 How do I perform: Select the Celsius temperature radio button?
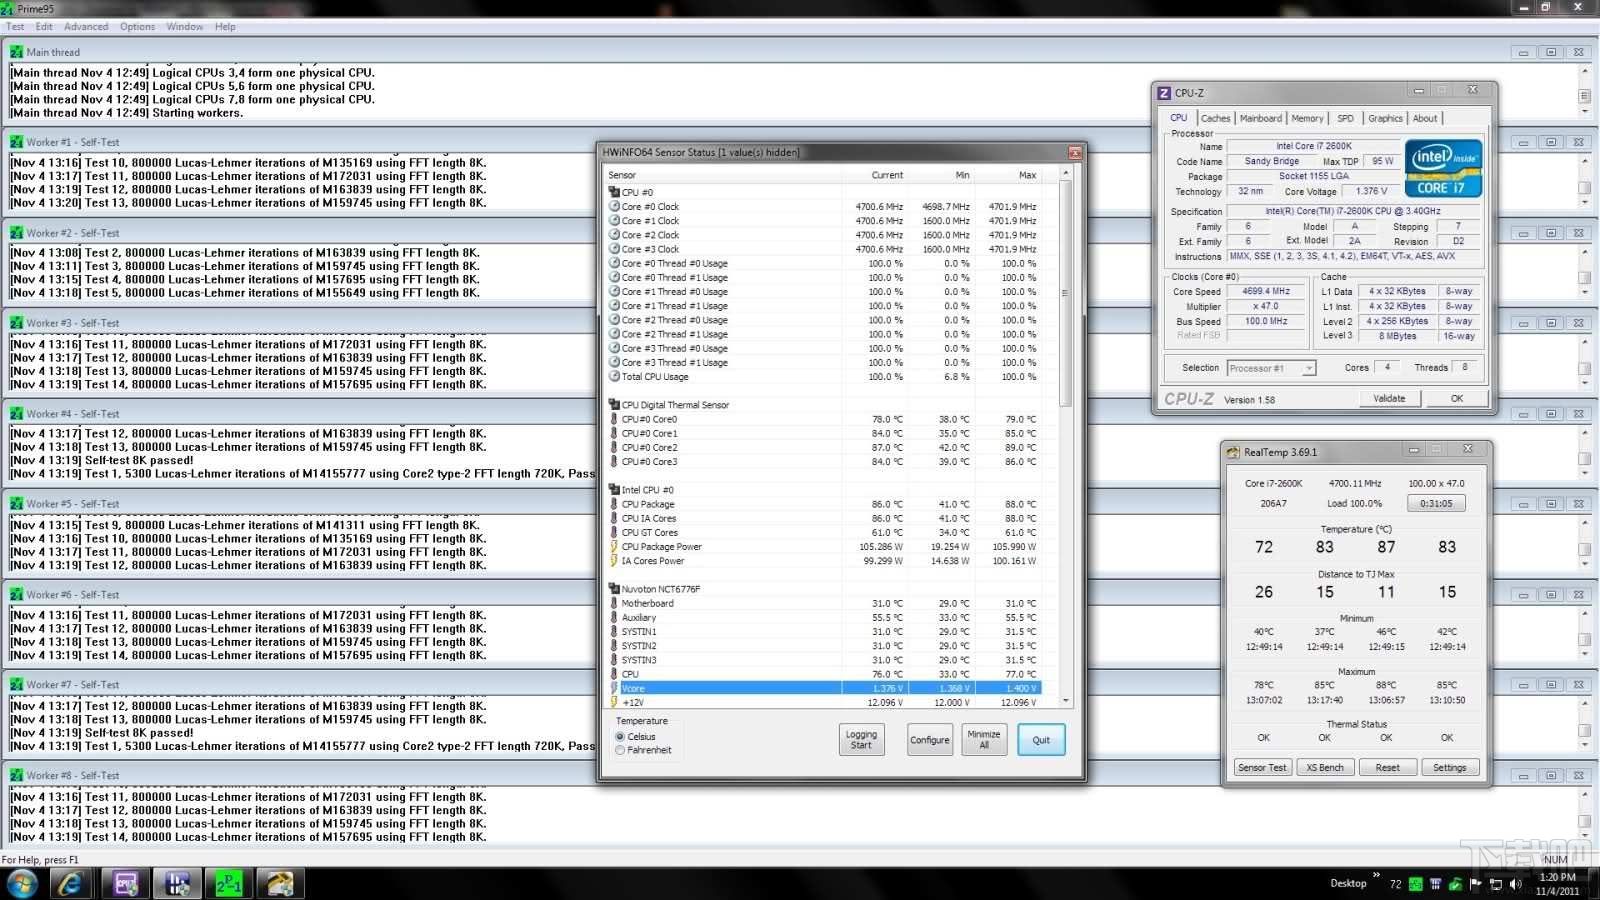[x=620, y=737]
